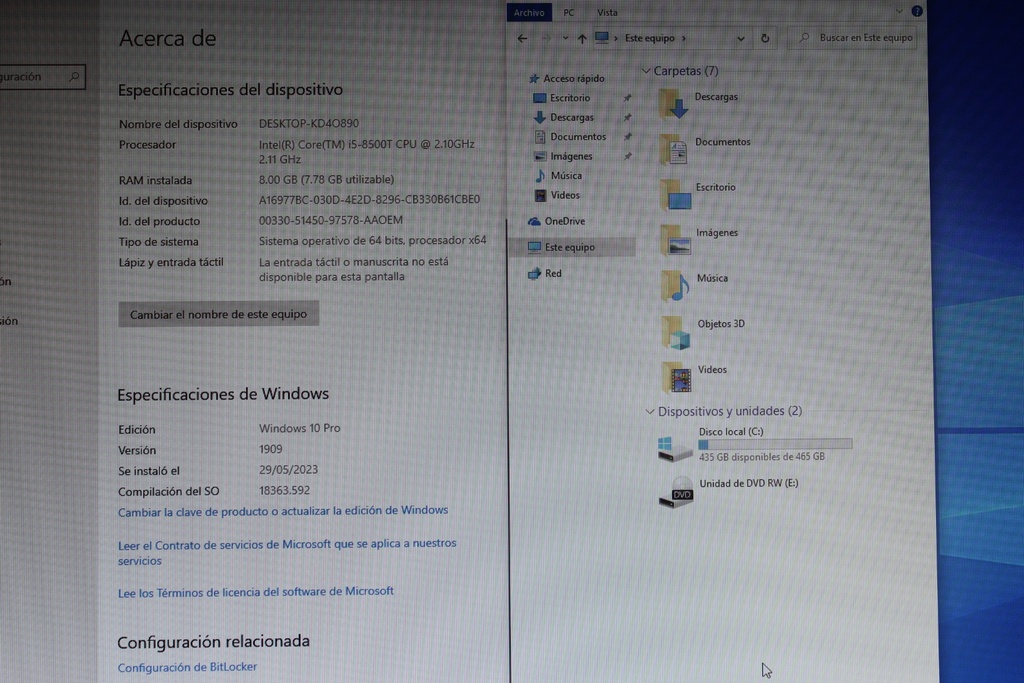Select the Escritorio folder icon
1024x683 pixels.
click(675, 195)
